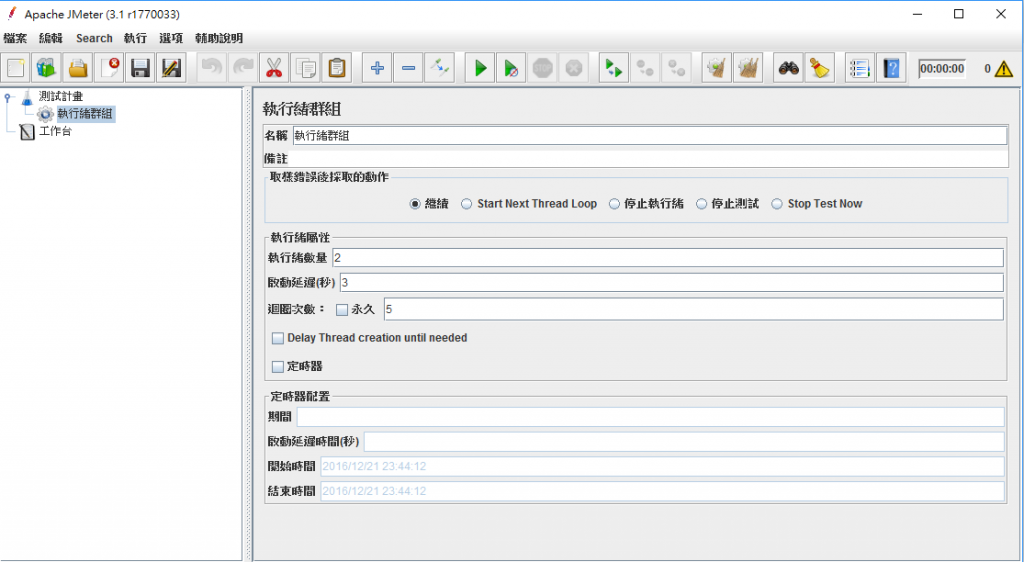1024x562 pixels.
Task: Click Remote stop all icon
Action: (645, 68)
